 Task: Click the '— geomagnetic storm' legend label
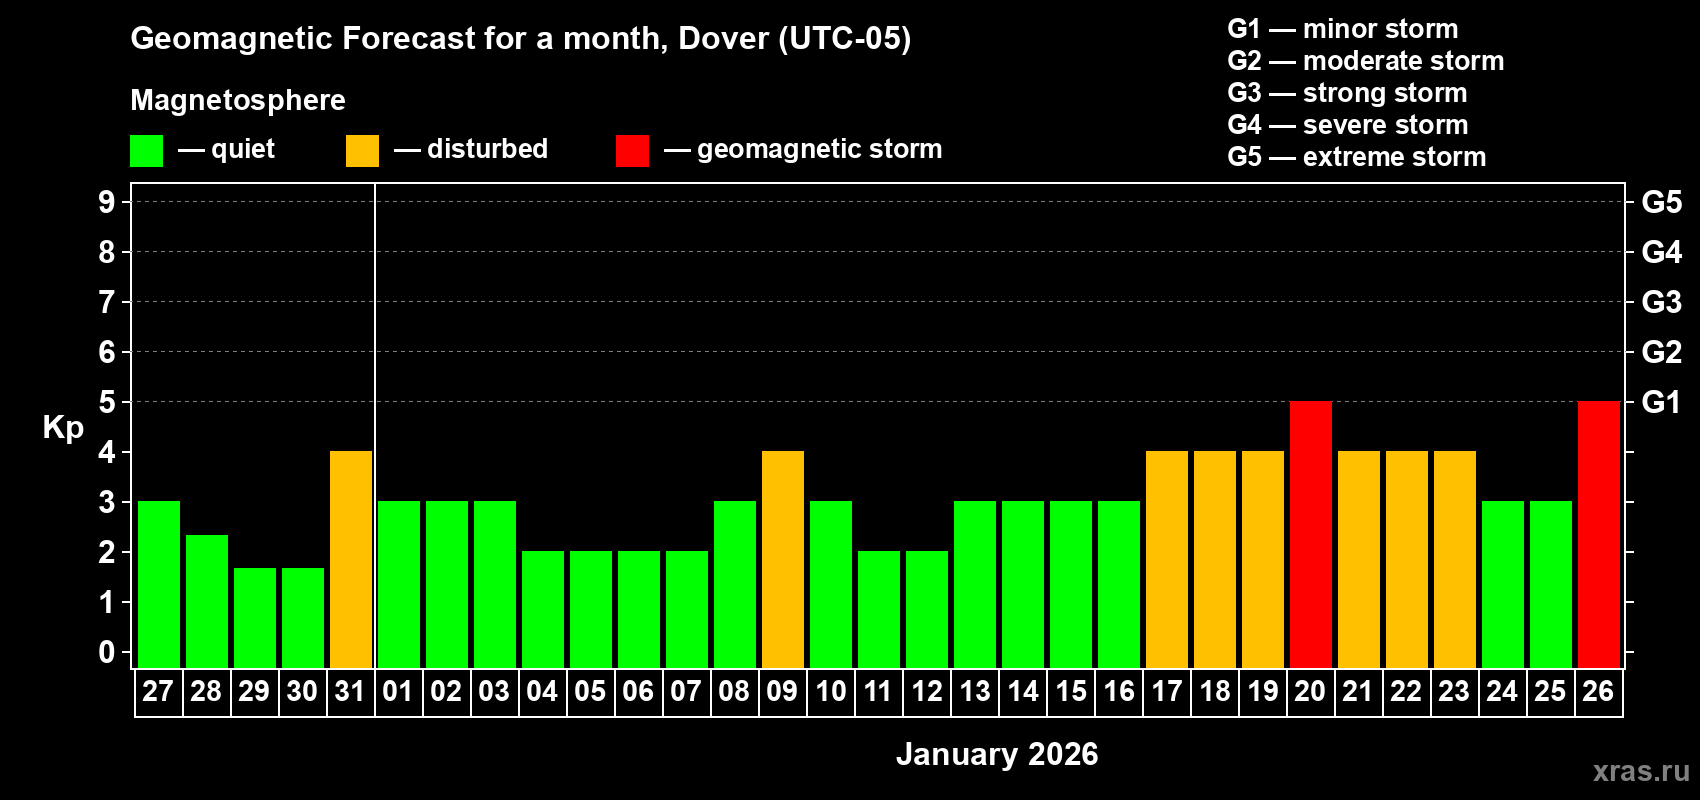(803, 149)
